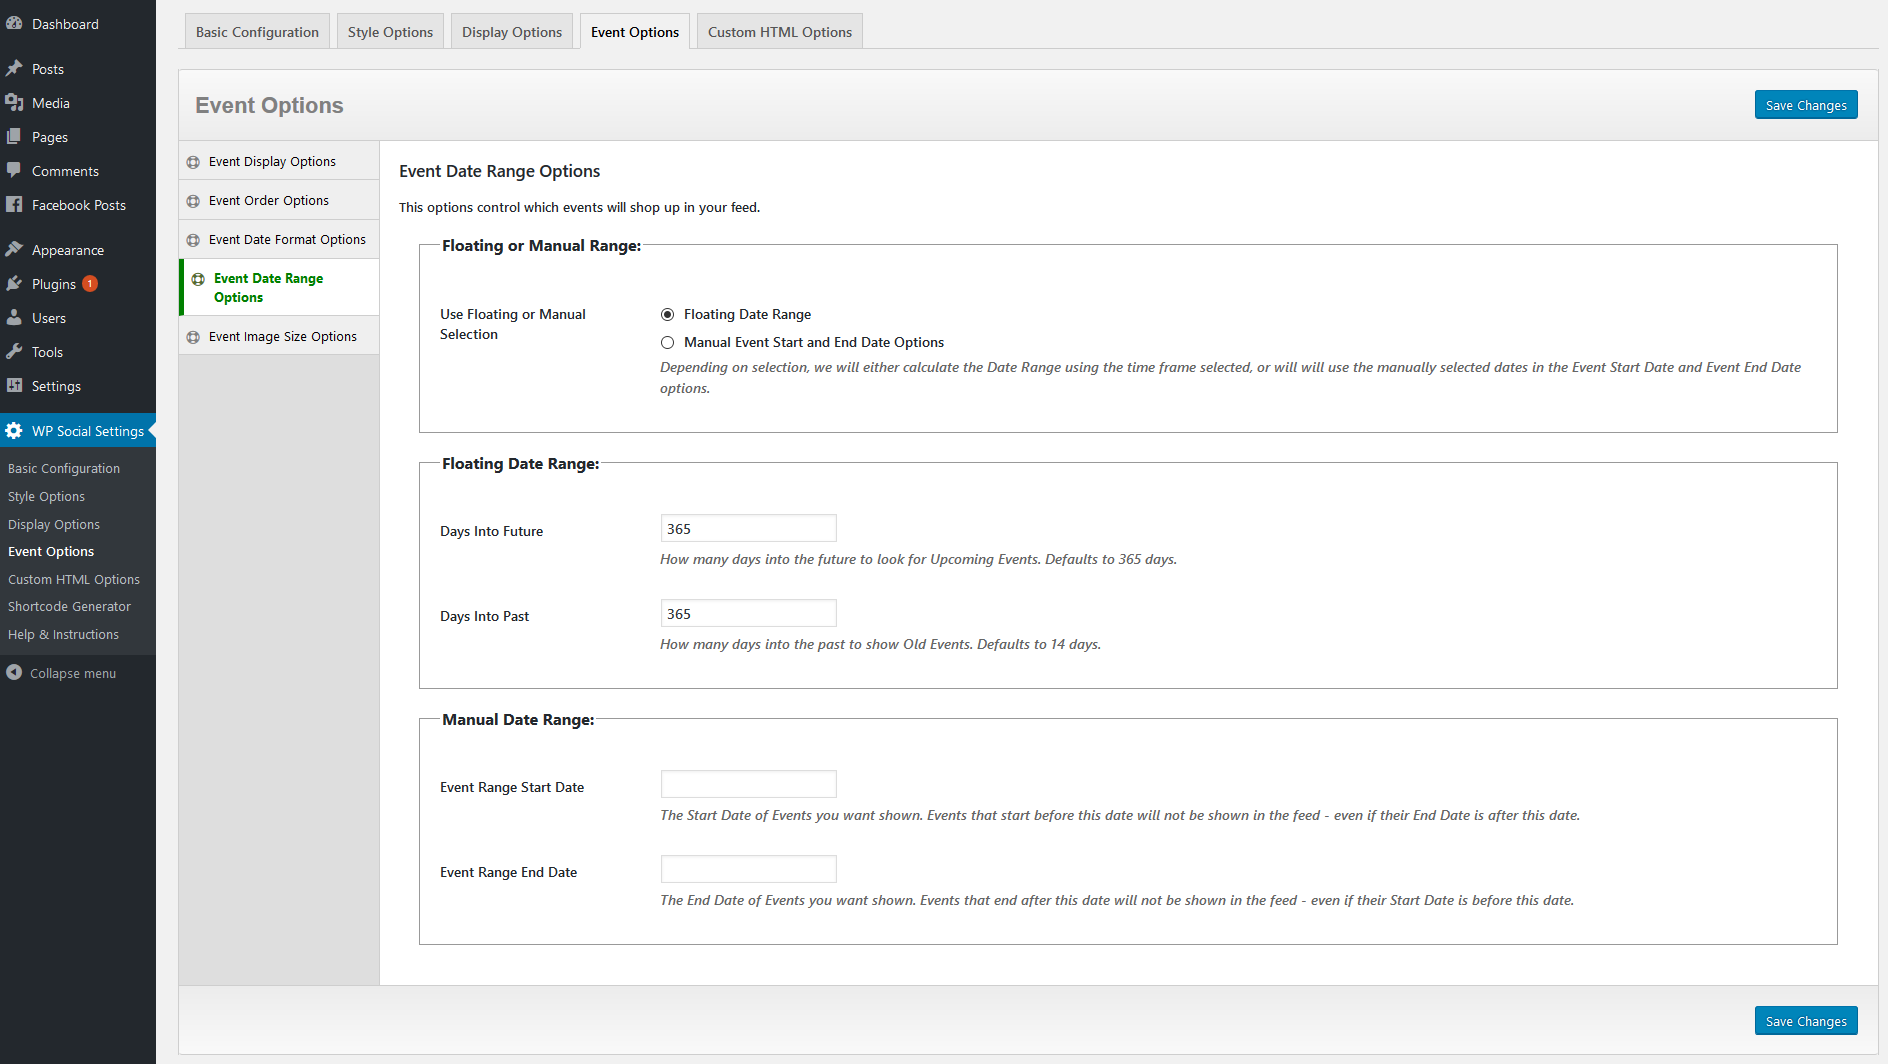The height and width of the screenshot is (1064, 1888).
Task: Click the top Save Changes button
Action: (x=1805, y=105)
